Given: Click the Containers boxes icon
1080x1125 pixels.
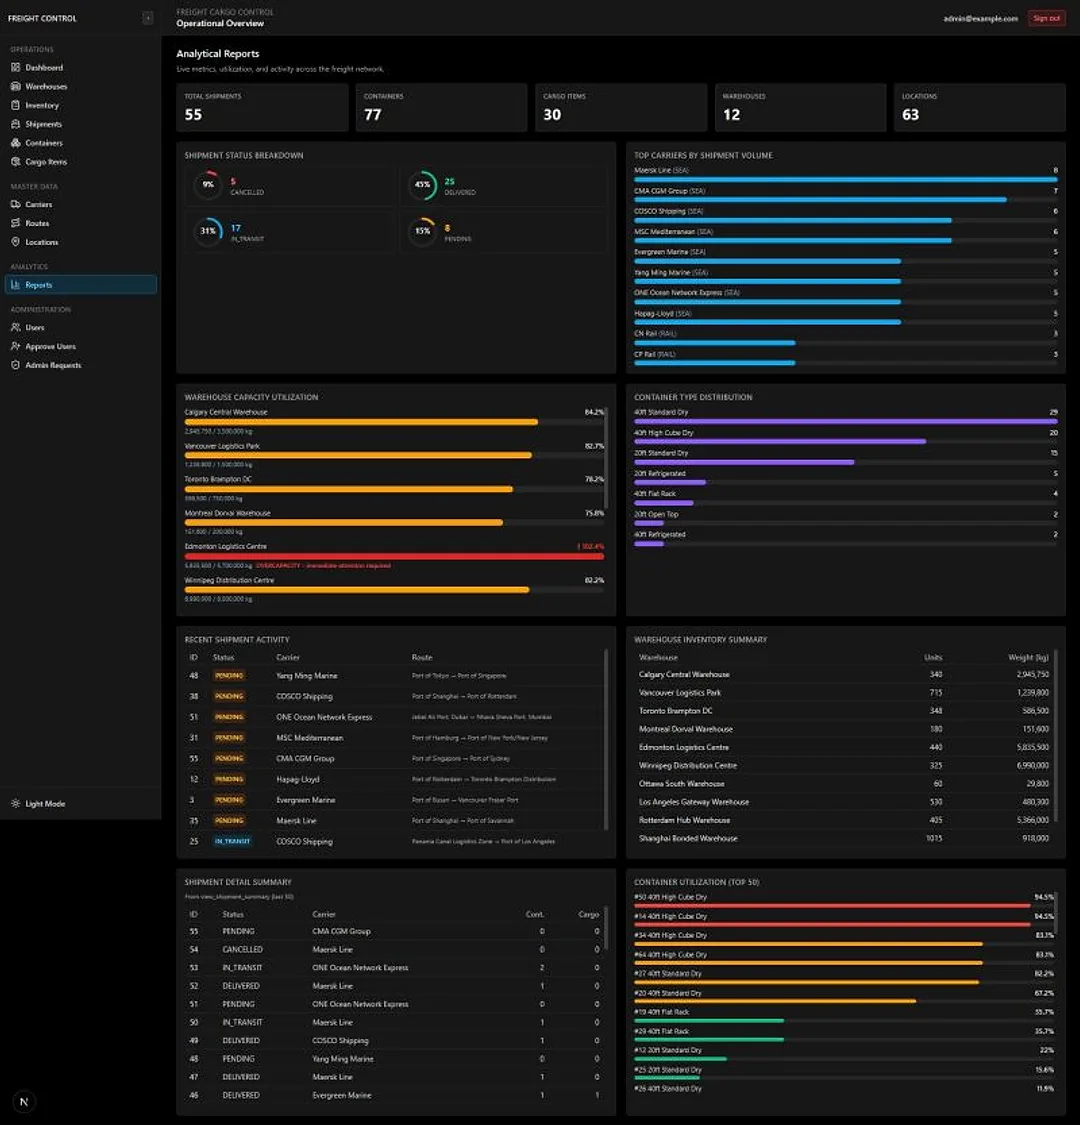Looking at the screenshot, I should click(16, 143).
